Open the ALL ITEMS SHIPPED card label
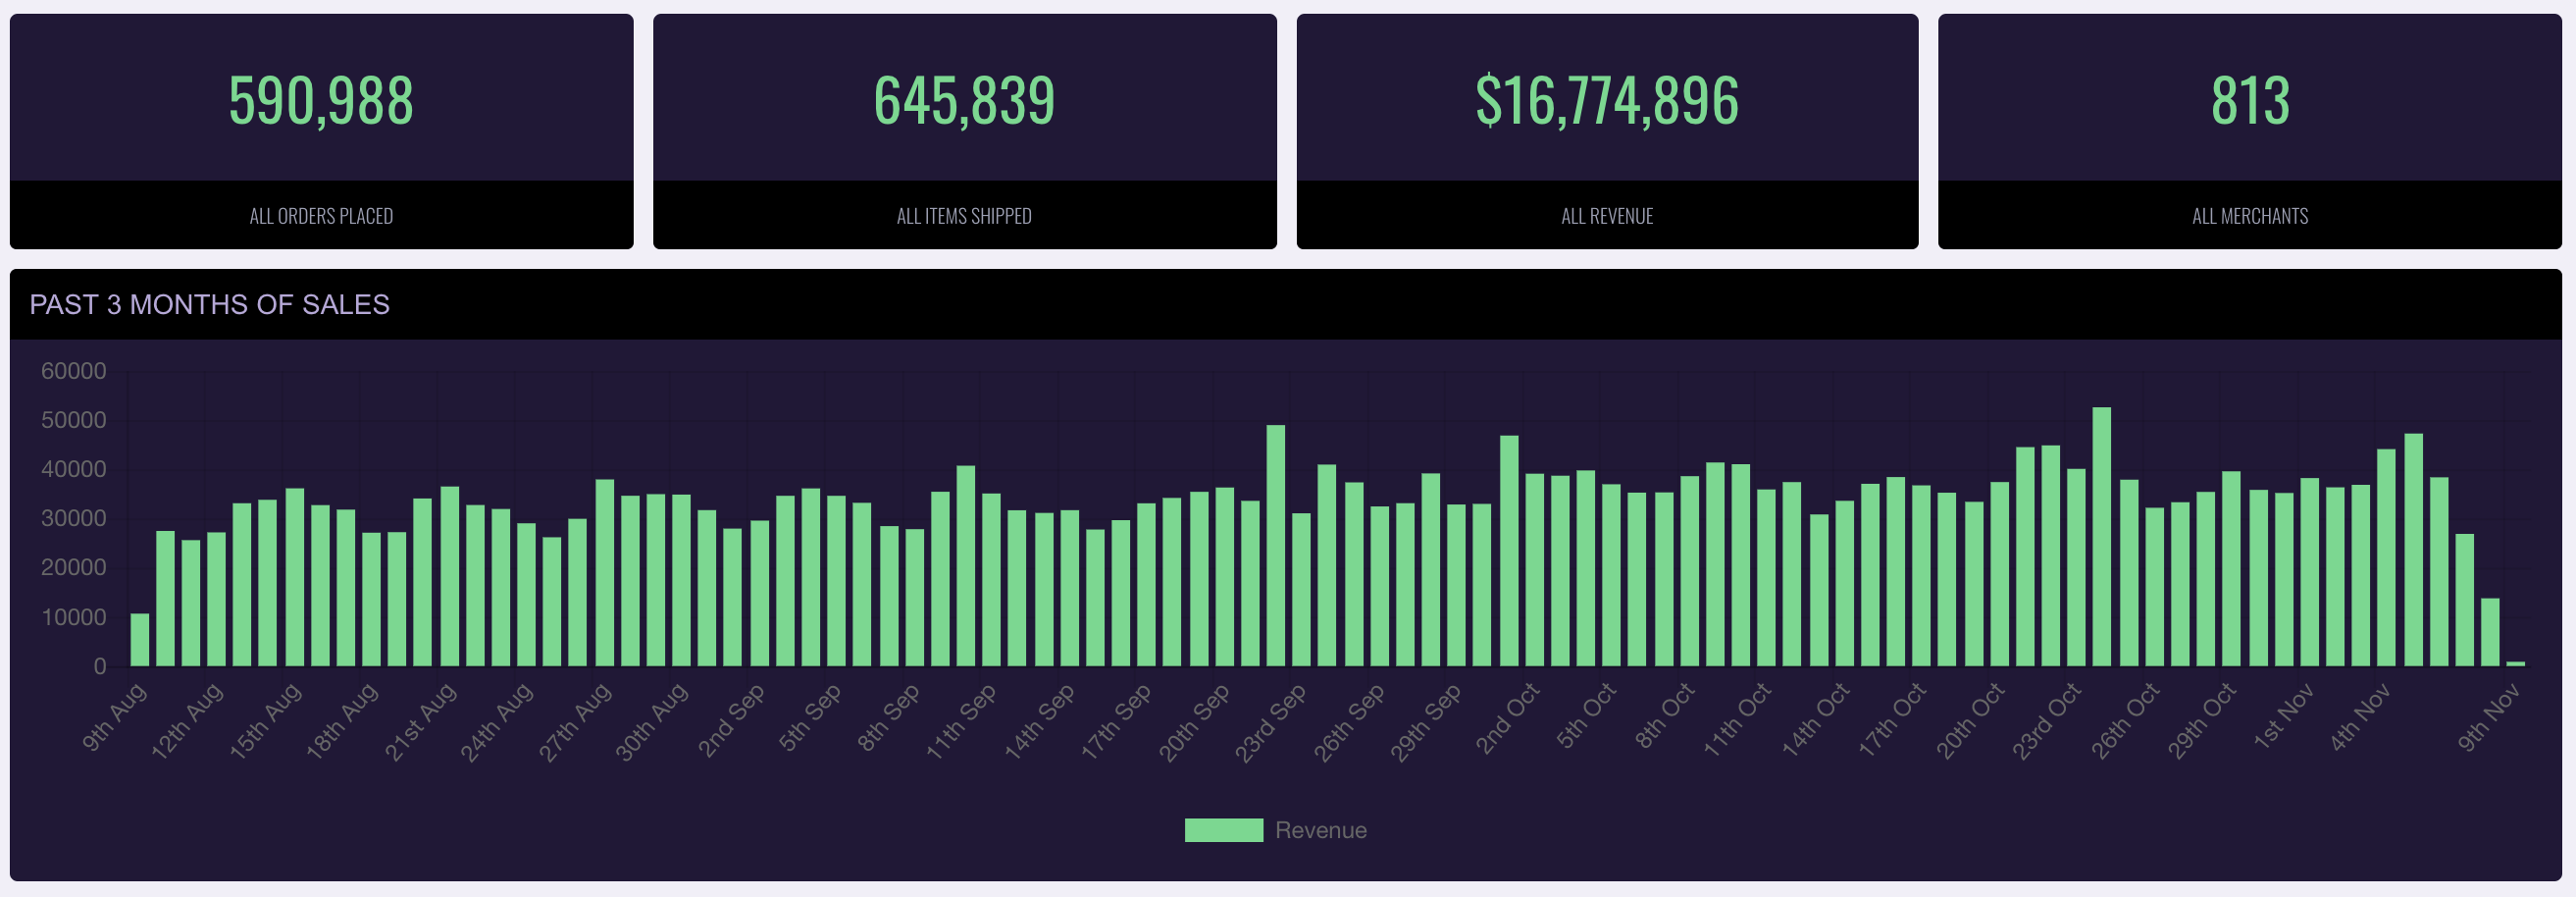 tap(964, 216)
